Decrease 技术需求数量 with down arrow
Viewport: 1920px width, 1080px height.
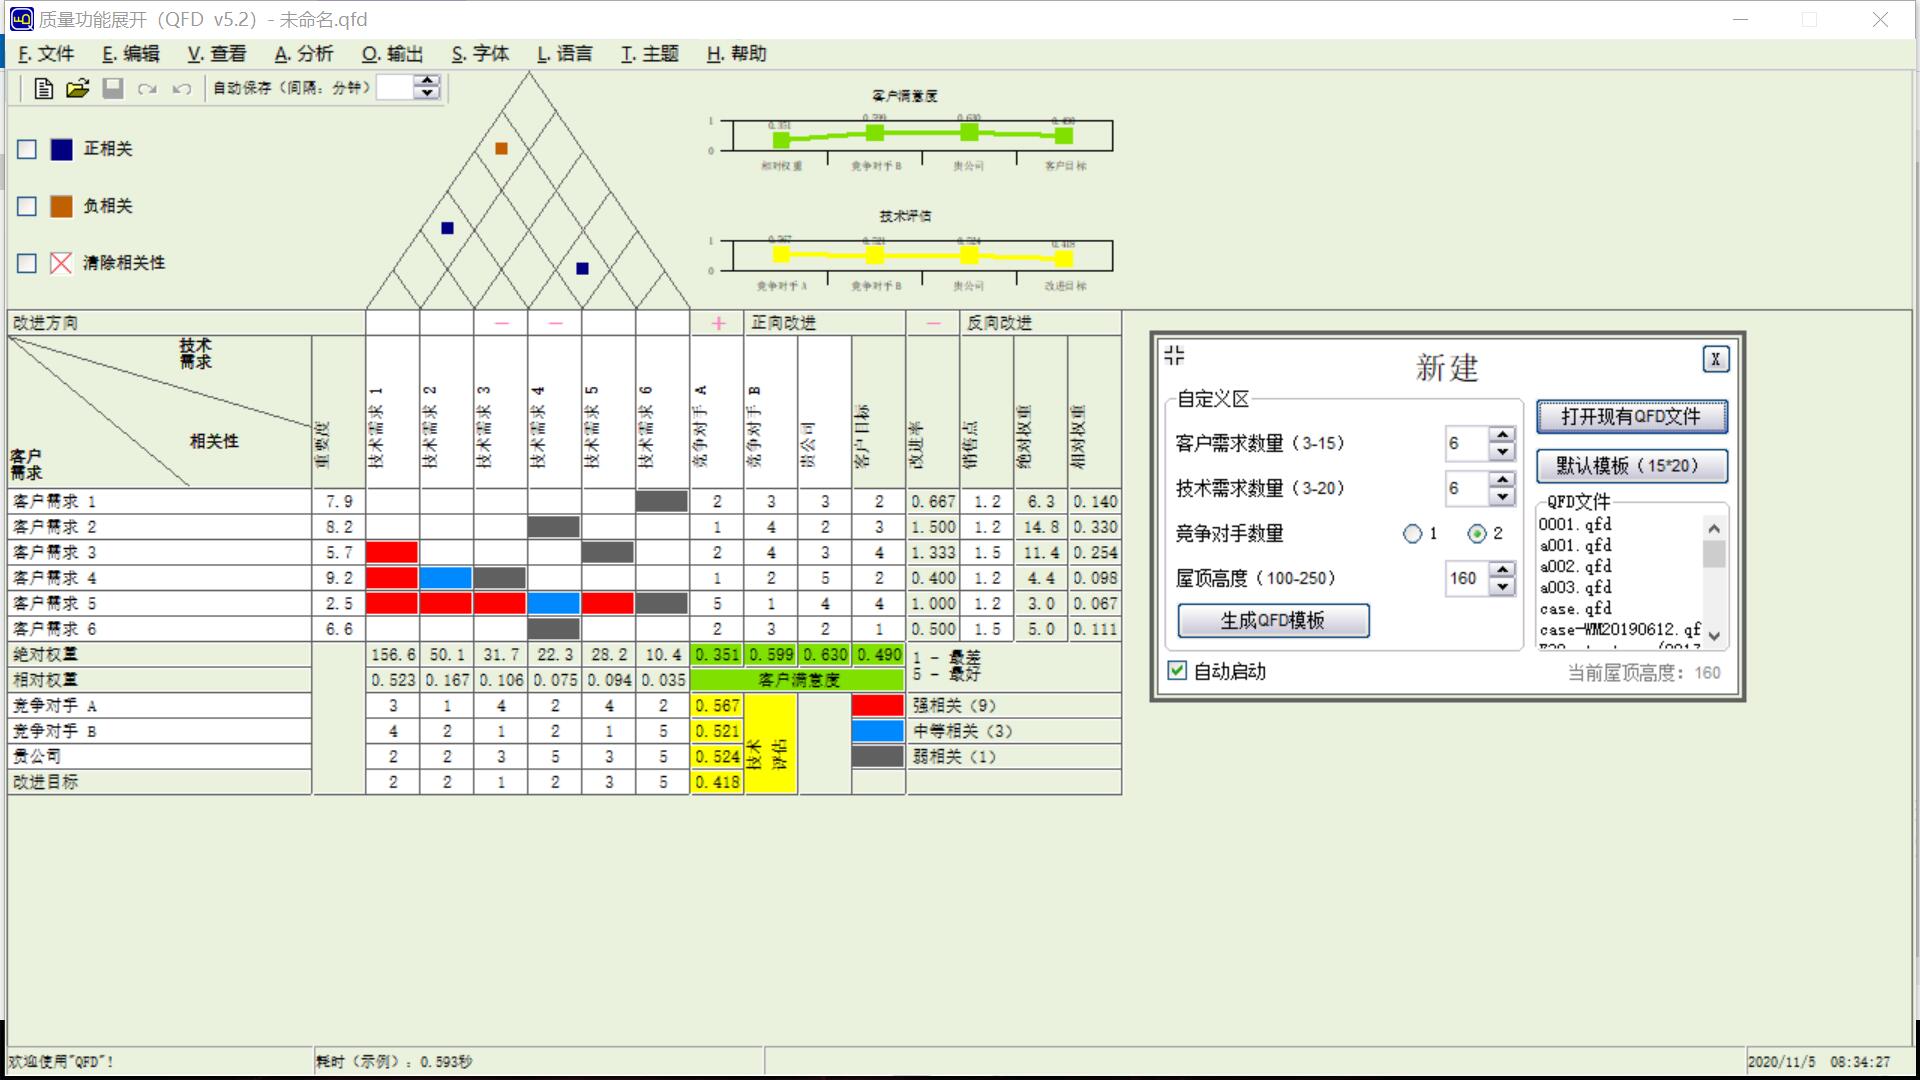coord(1502,497)
